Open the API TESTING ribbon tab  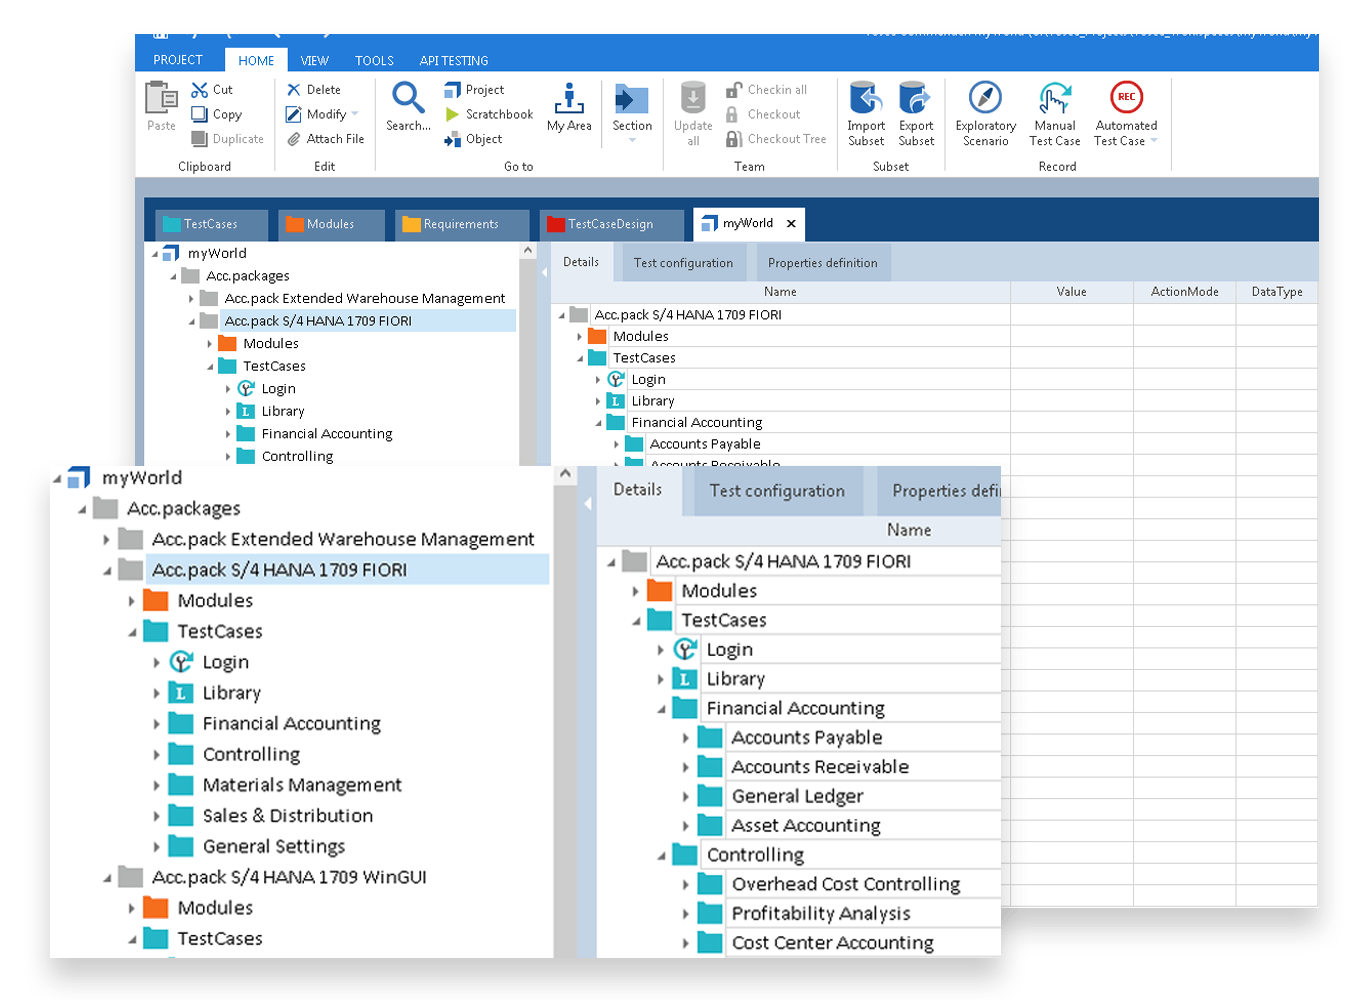(454, 61)
